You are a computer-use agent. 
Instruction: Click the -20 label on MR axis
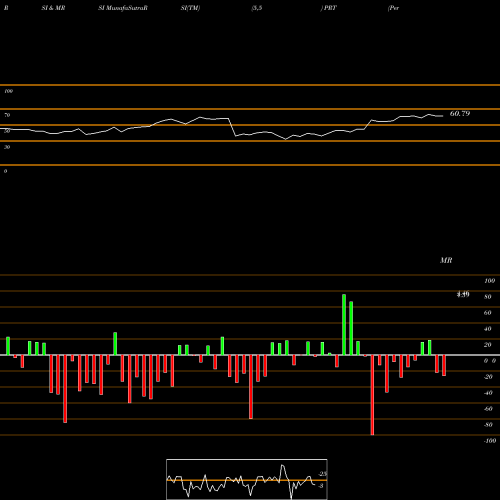click(488, 377)
